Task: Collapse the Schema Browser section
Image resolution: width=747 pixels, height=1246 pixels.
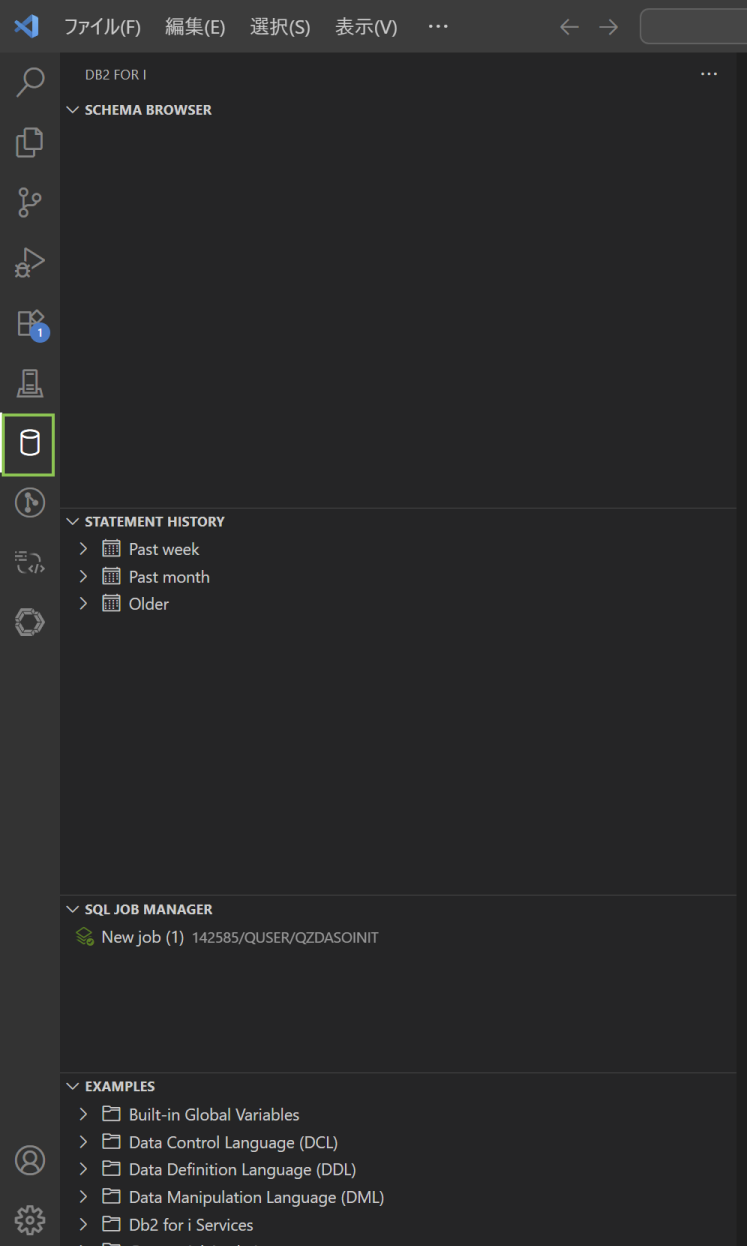Action: 72,110
